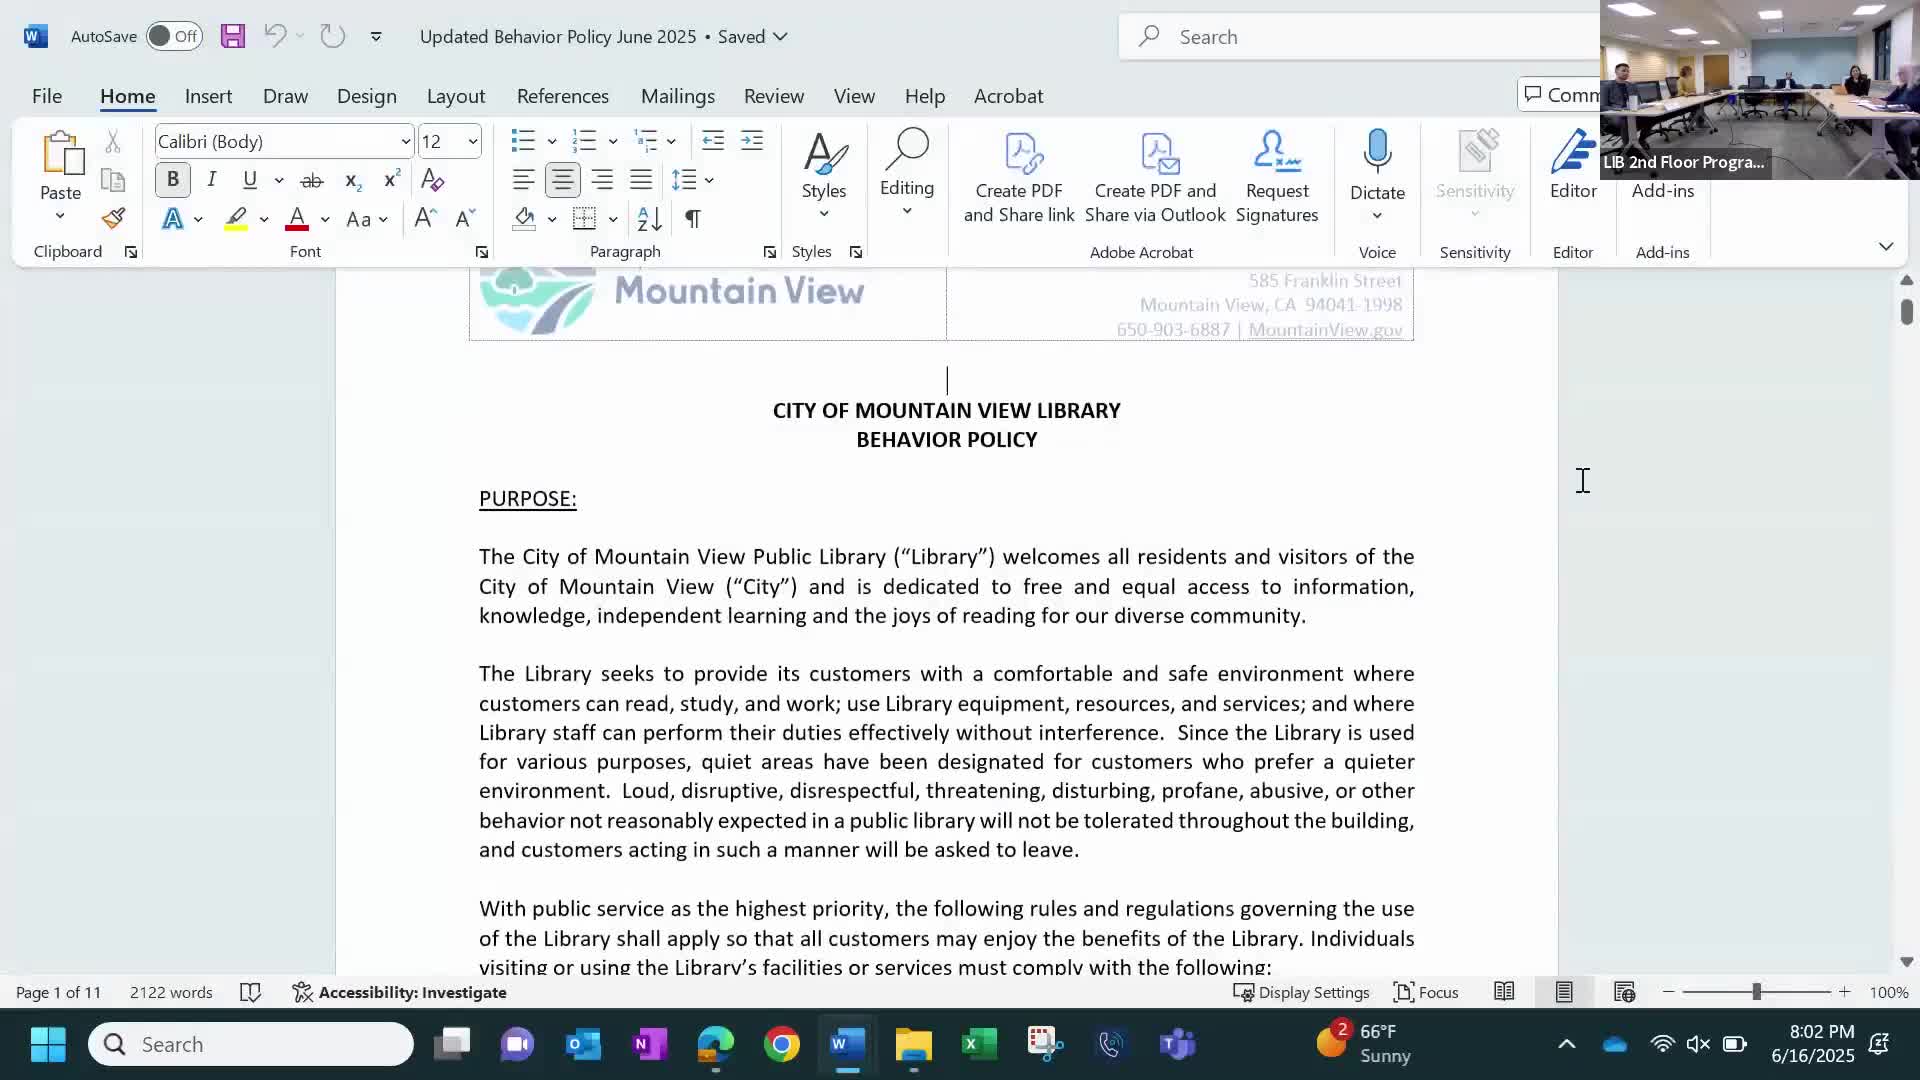
Task: Open the Calibri font name dropdown
Action: tap(405, 142)
